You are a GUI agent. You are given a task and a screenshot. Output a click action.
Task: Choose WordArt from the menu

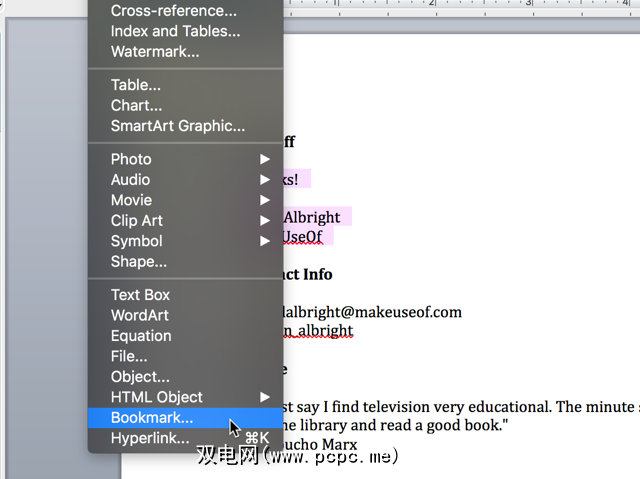tap(186, 315)
